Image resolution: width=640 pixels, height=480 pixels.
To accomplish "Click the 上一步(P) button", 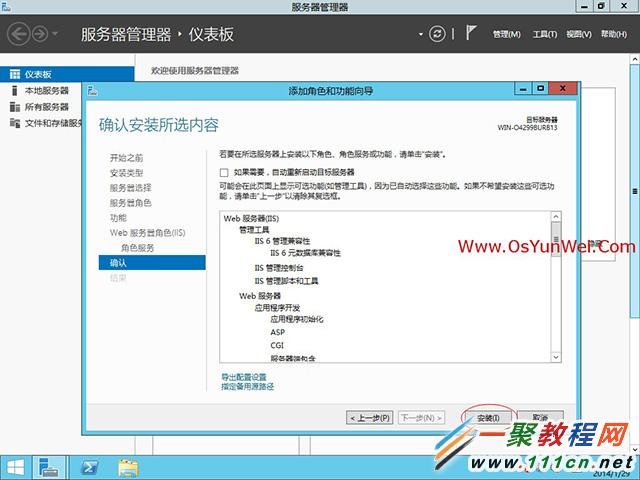I will [370, 418].
